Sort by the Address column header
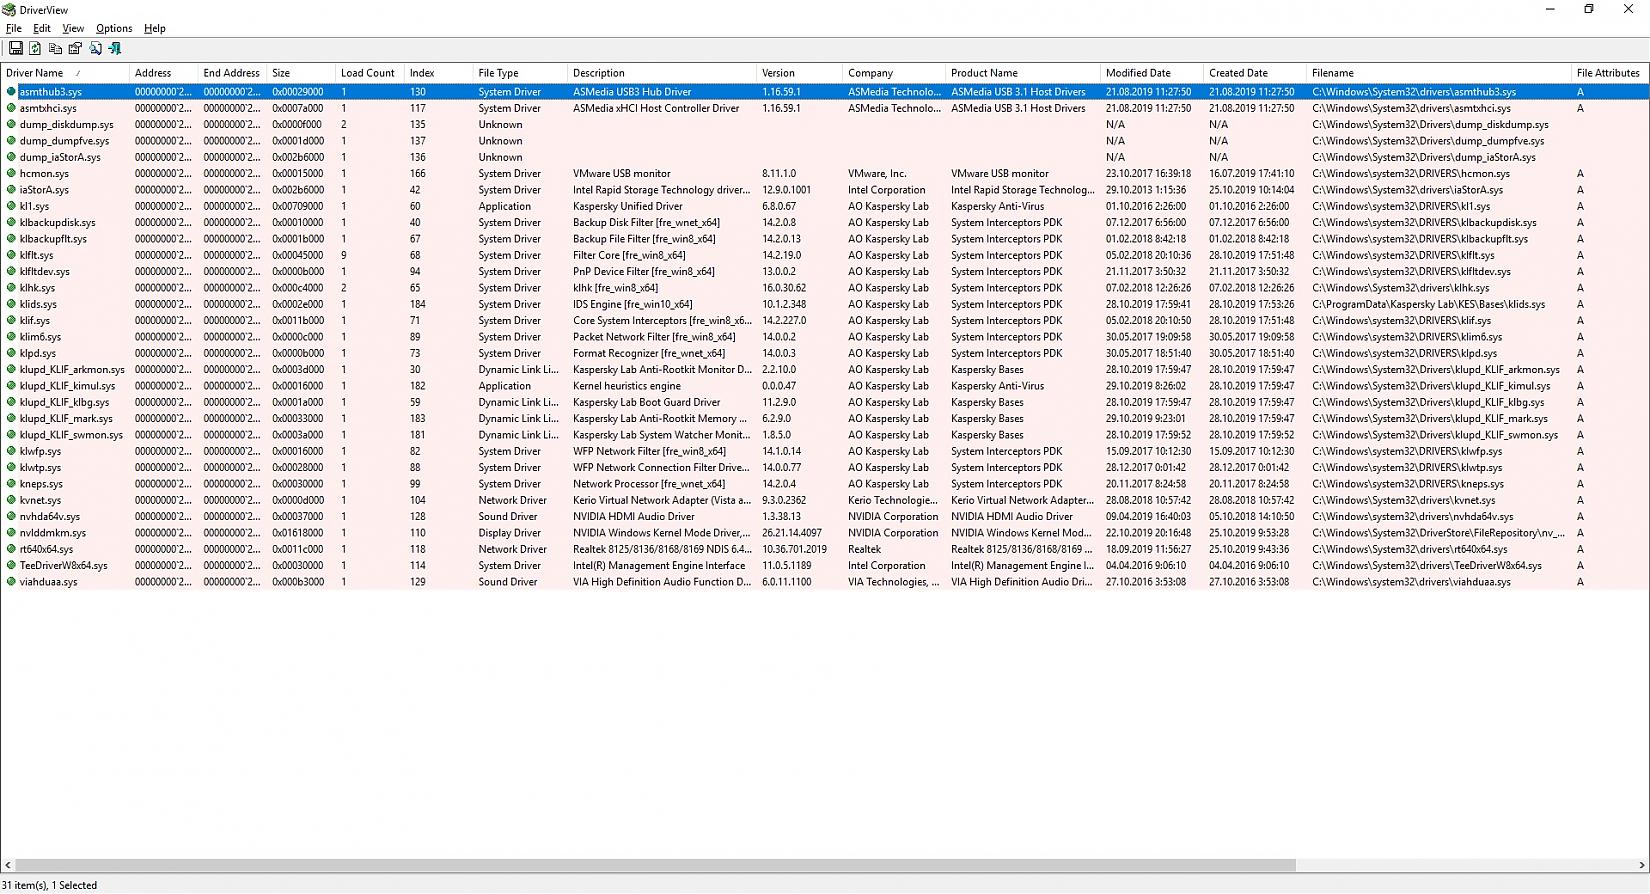The width and height of the screenshot is (1650, 894). 163,73
